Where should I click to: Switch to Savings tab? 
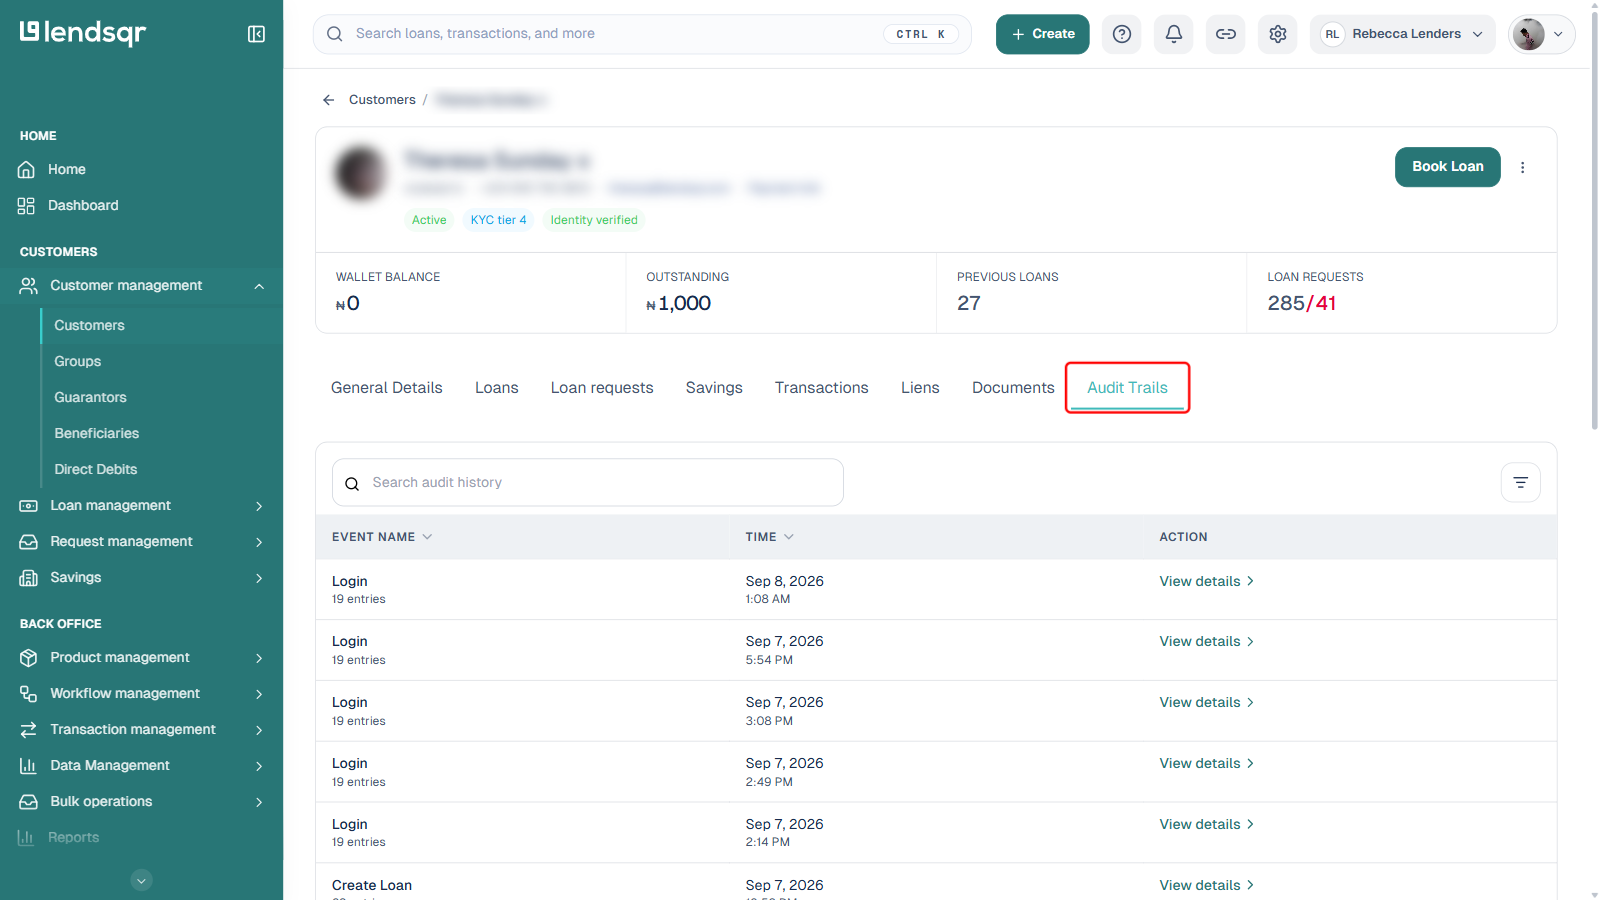714,388
